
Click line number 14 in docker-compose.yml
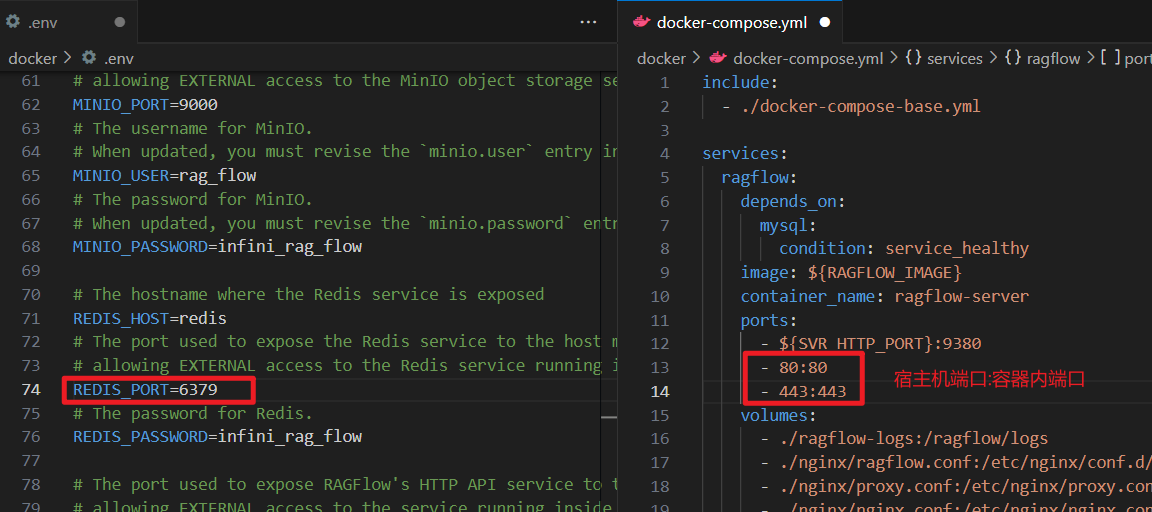659,391
